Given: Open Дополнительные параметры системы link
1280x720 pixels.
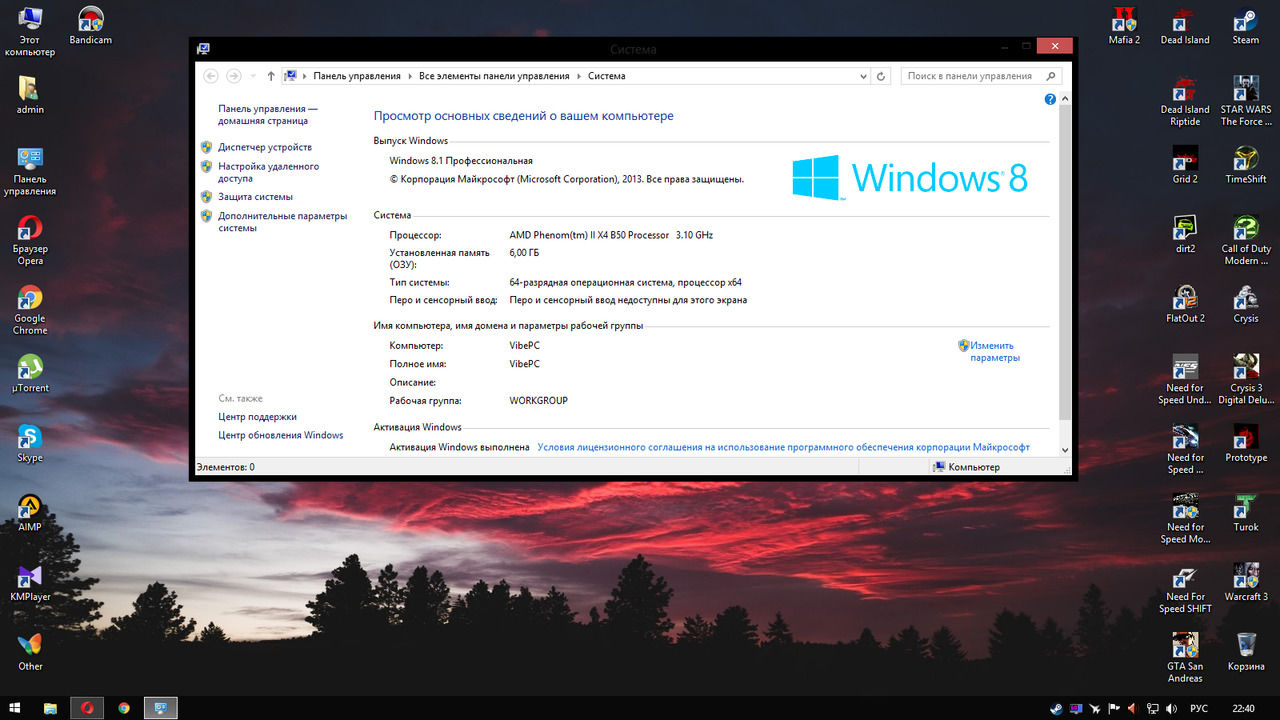Looking at the screenshot, I should [x=283, y=222].
